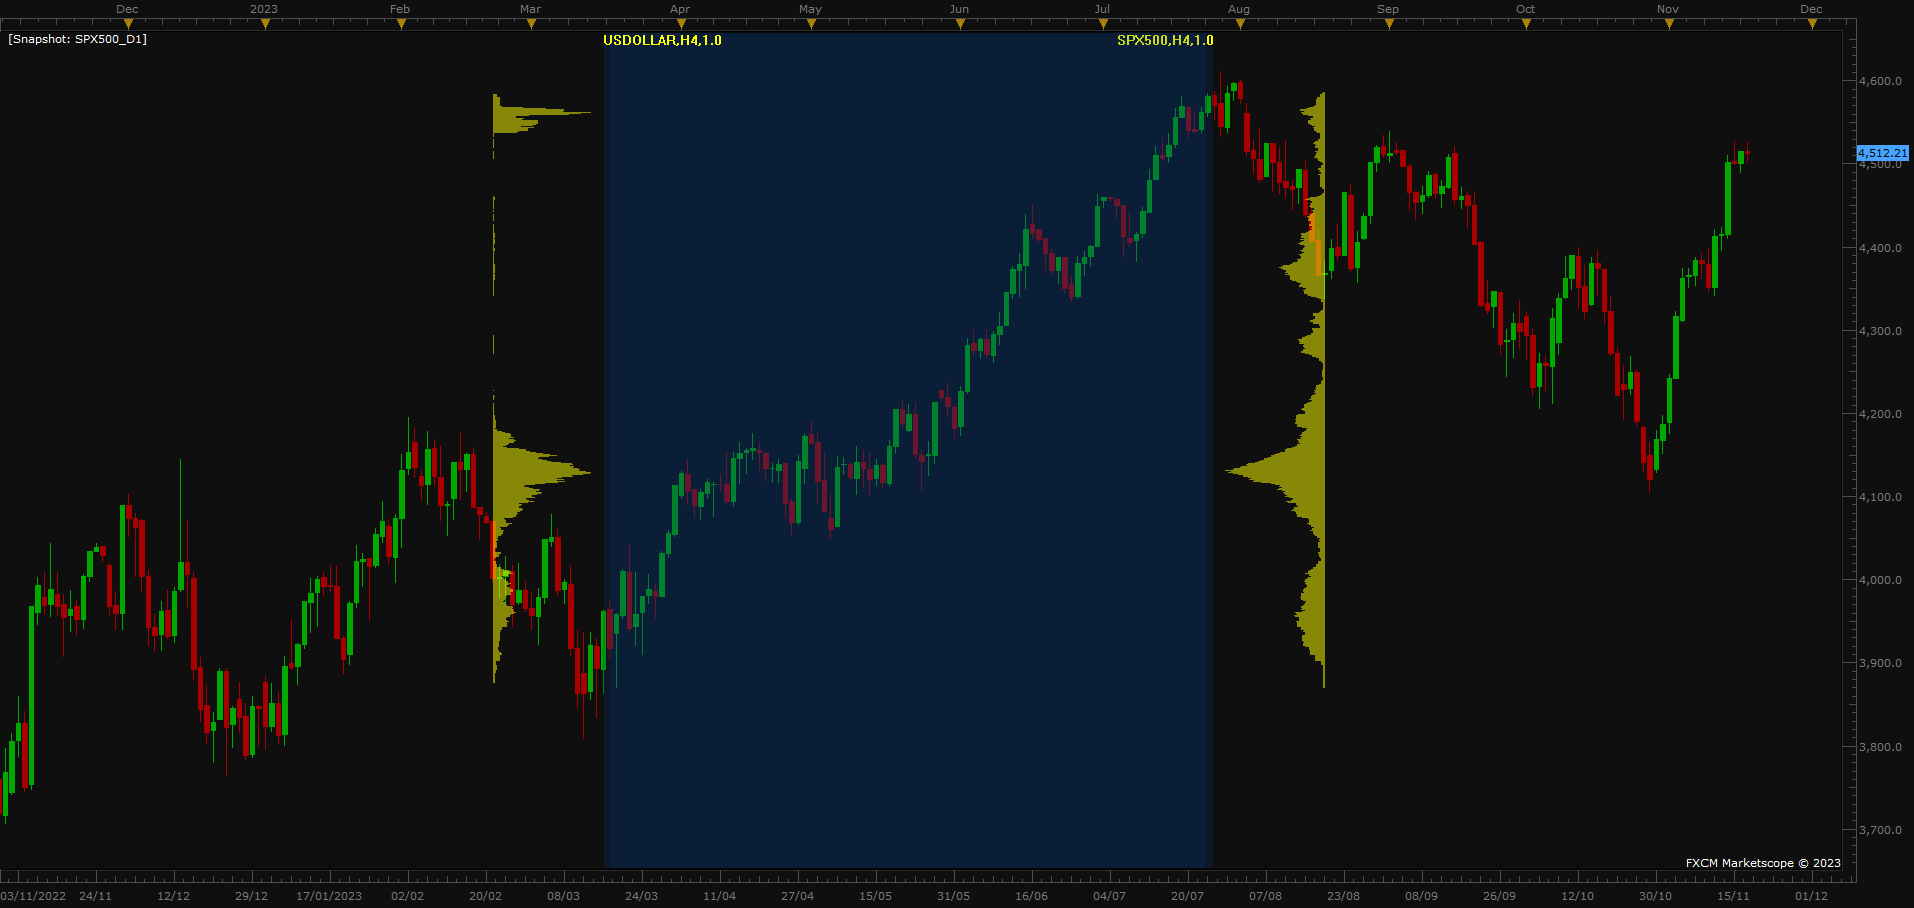Click the 4,400.0 price axis label
Viewport: 1914px width, 908px height.
click(x=1880, y=248)
